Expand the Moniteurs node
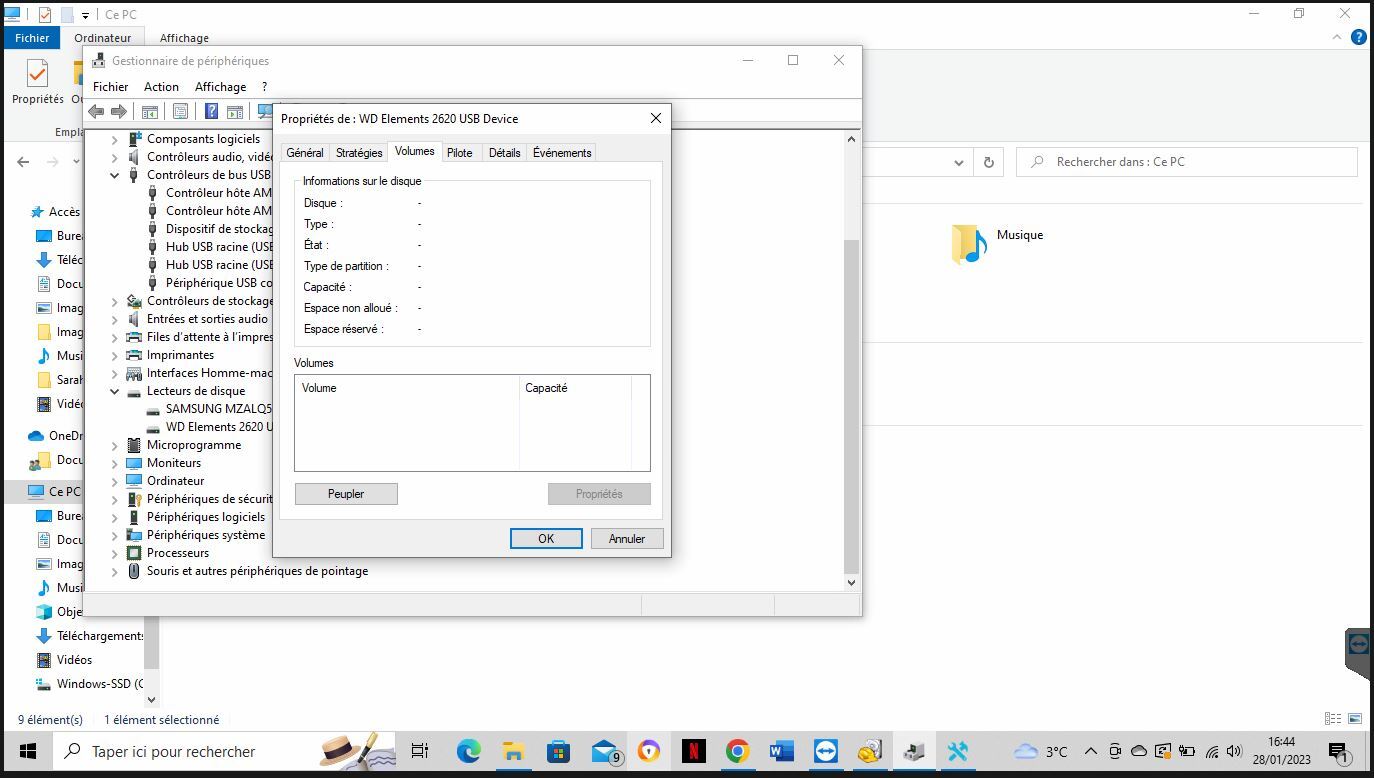 point(114,463)
